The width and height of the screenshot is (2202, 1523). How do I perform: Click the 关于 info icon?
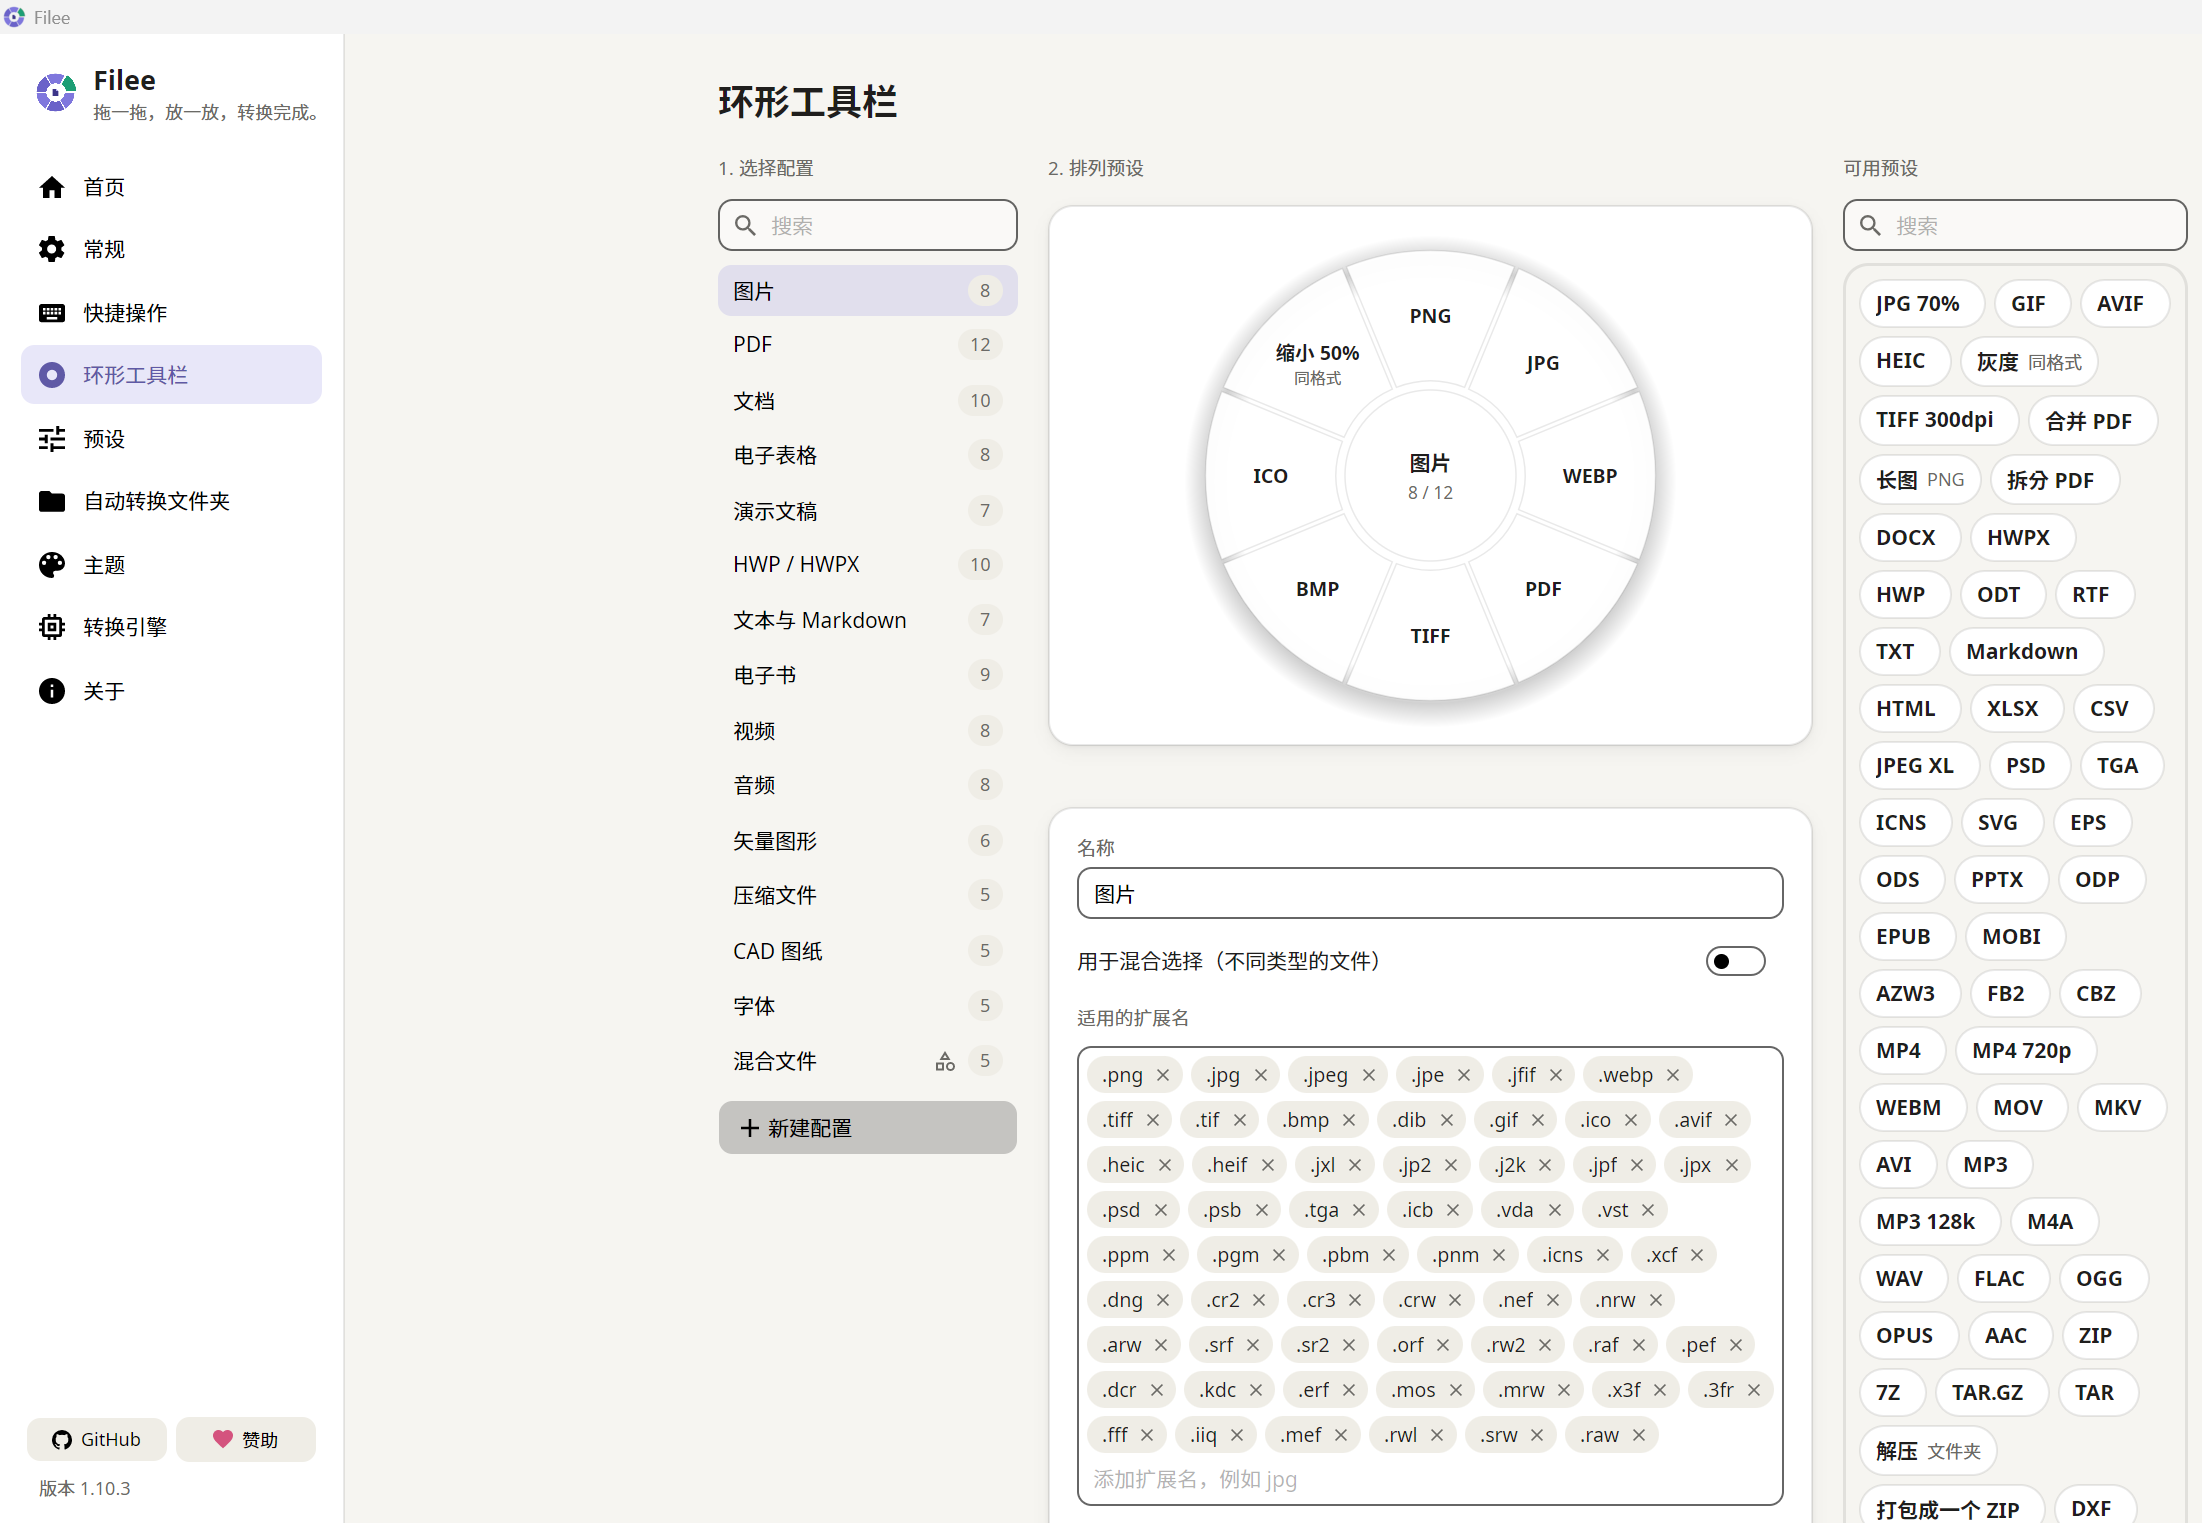[52, 691]
